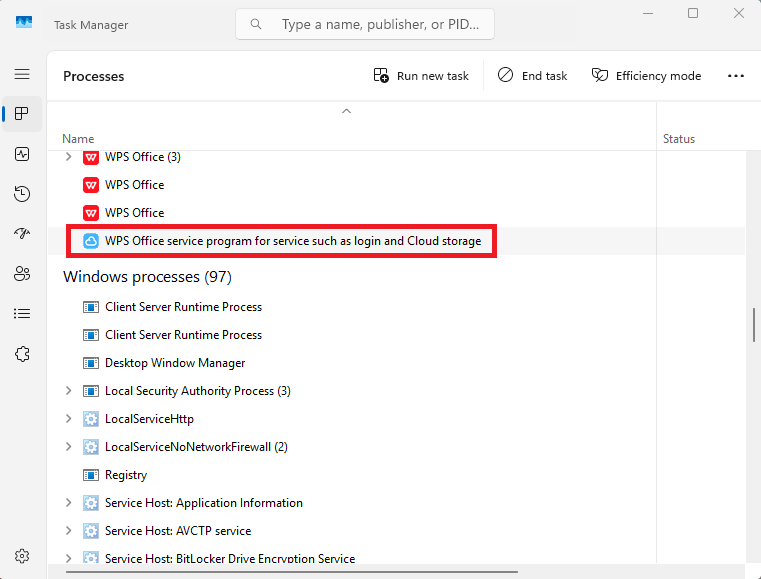
Task: Click the Desktop Window Manager icon
Action: [x=91, y=363]
